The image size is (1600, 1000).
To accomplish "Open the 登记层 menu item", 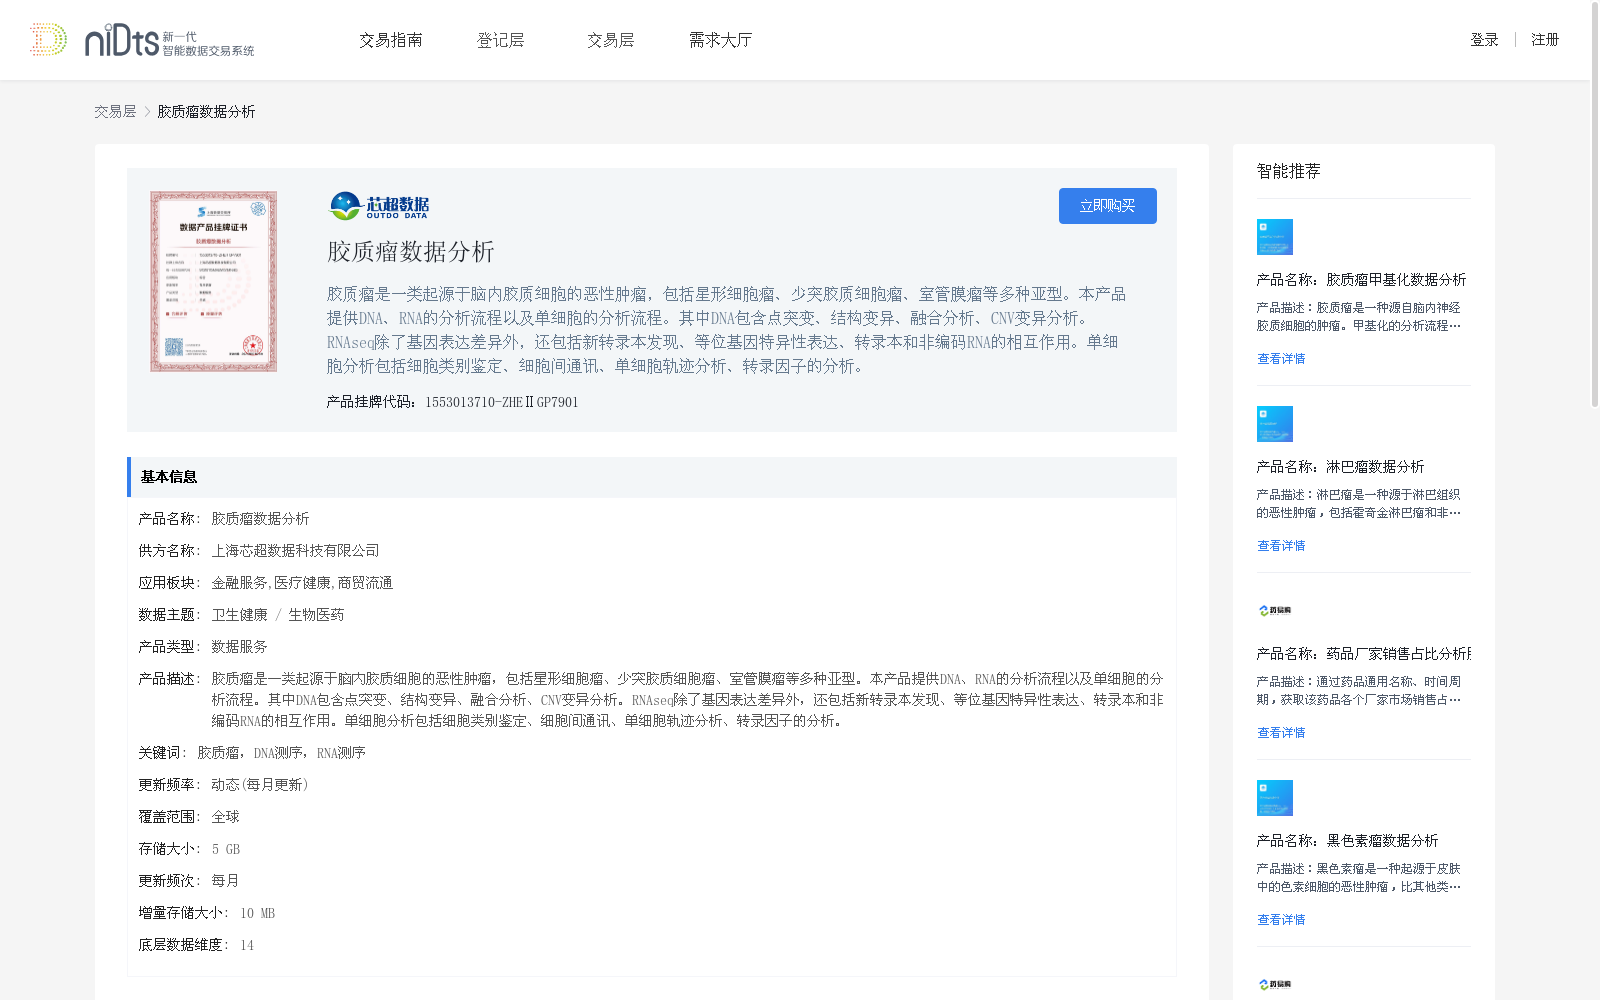I will [x=501, y=40].
